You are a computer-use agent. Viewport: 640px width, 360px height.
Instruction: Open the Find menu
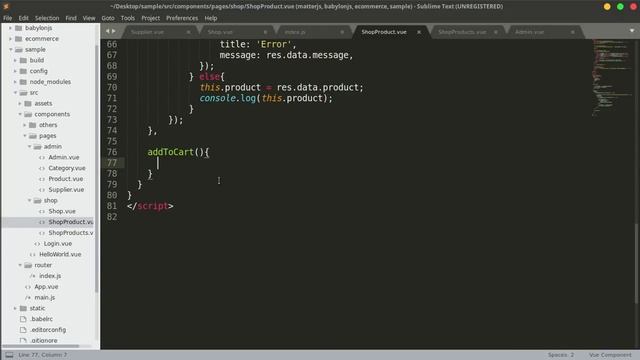click(71, 18)
